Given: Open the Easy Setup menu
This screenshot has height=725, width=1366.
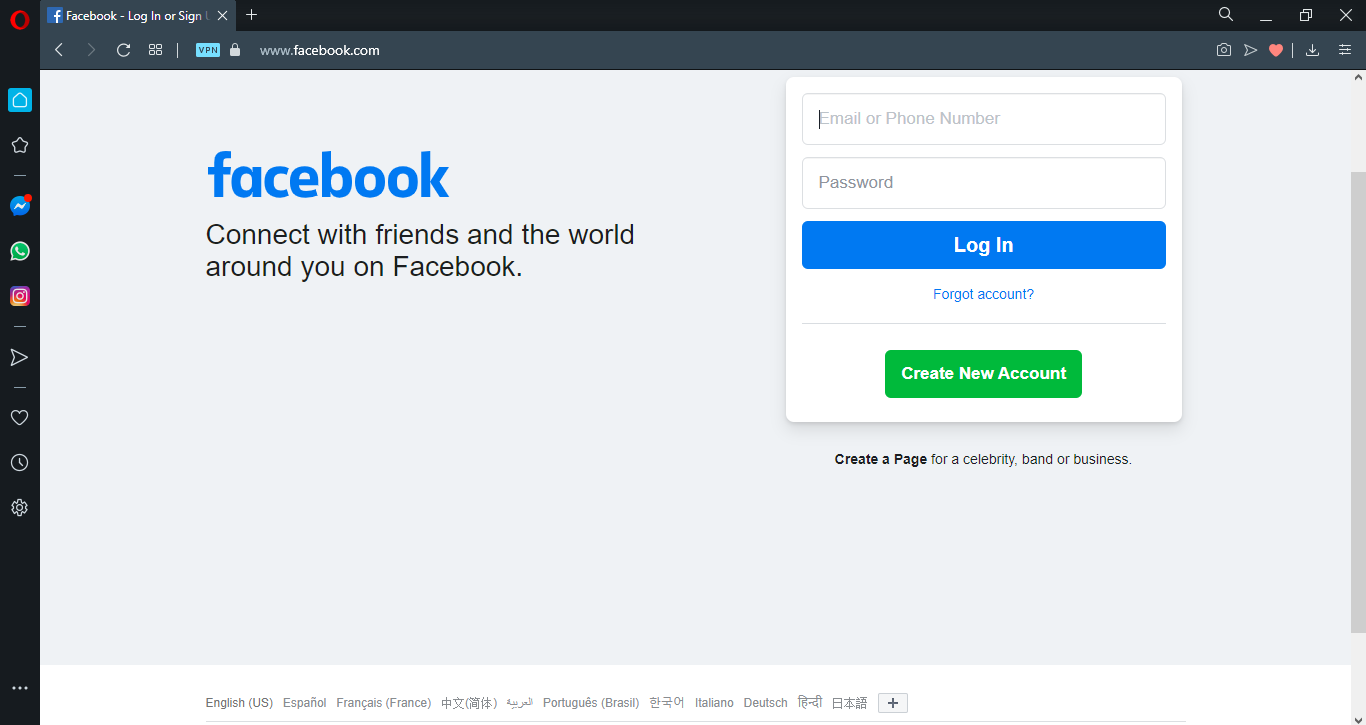Looking at the screenshot, I should click(x=1345, y=50).
